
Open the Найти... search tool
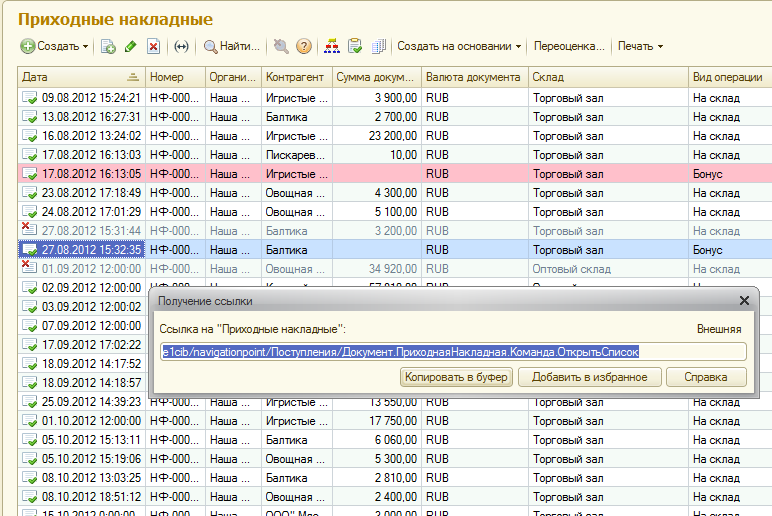[231, 46]
